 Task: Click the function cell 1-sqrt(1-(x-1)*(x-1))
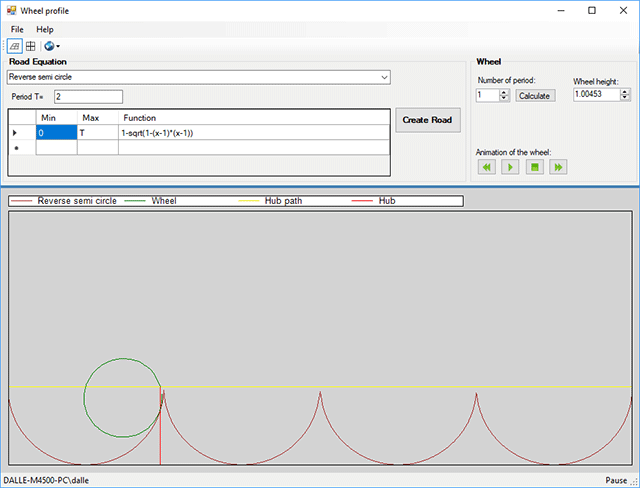(254, 133)
